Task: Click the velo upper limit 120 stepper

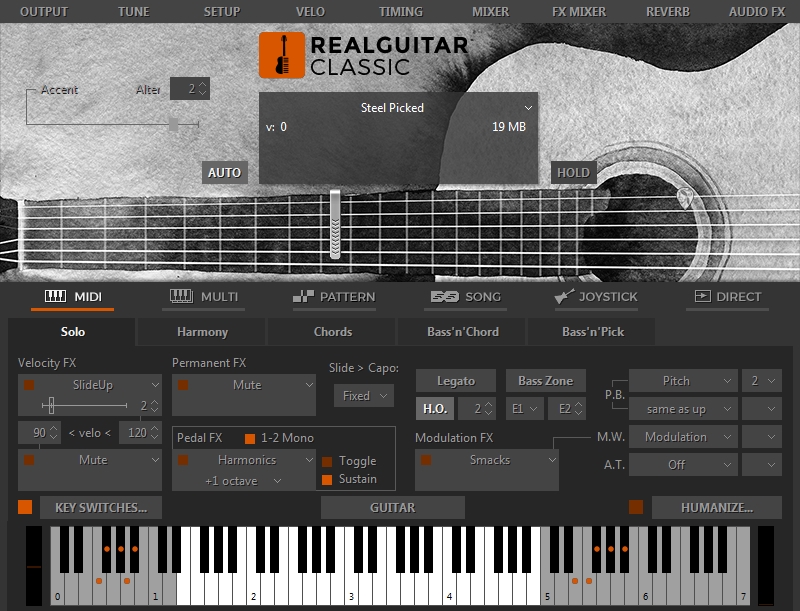Action: (155, 432)
